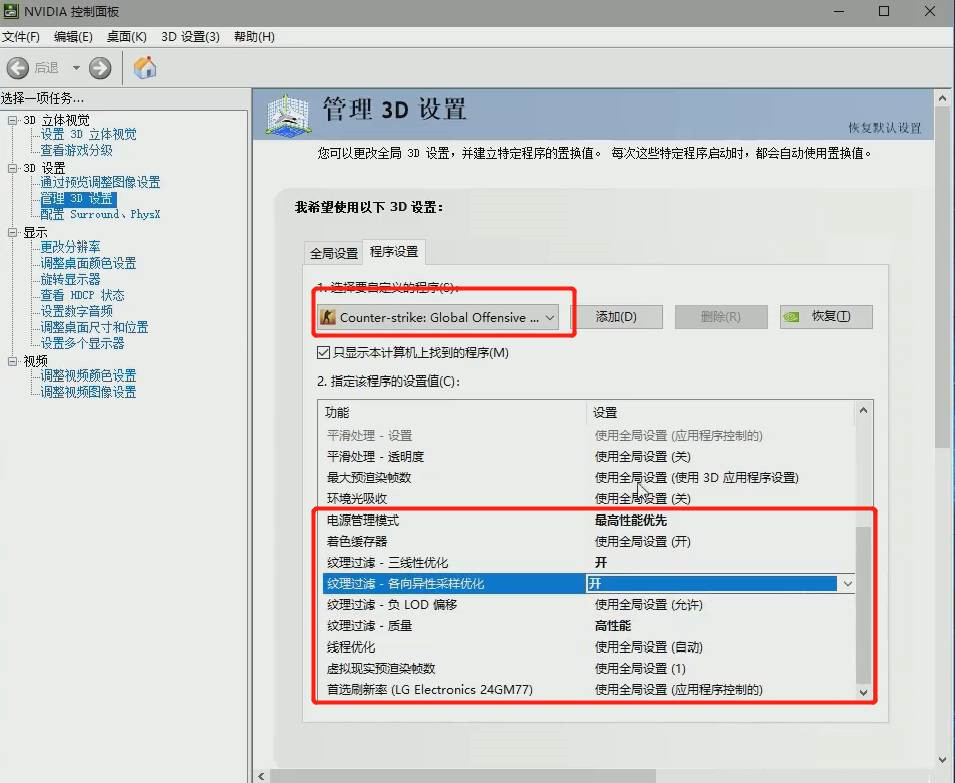Click 最高性能优先 setting value
Image resolution: width=955 pixels, height=783 pixels.
pos(631,521)
